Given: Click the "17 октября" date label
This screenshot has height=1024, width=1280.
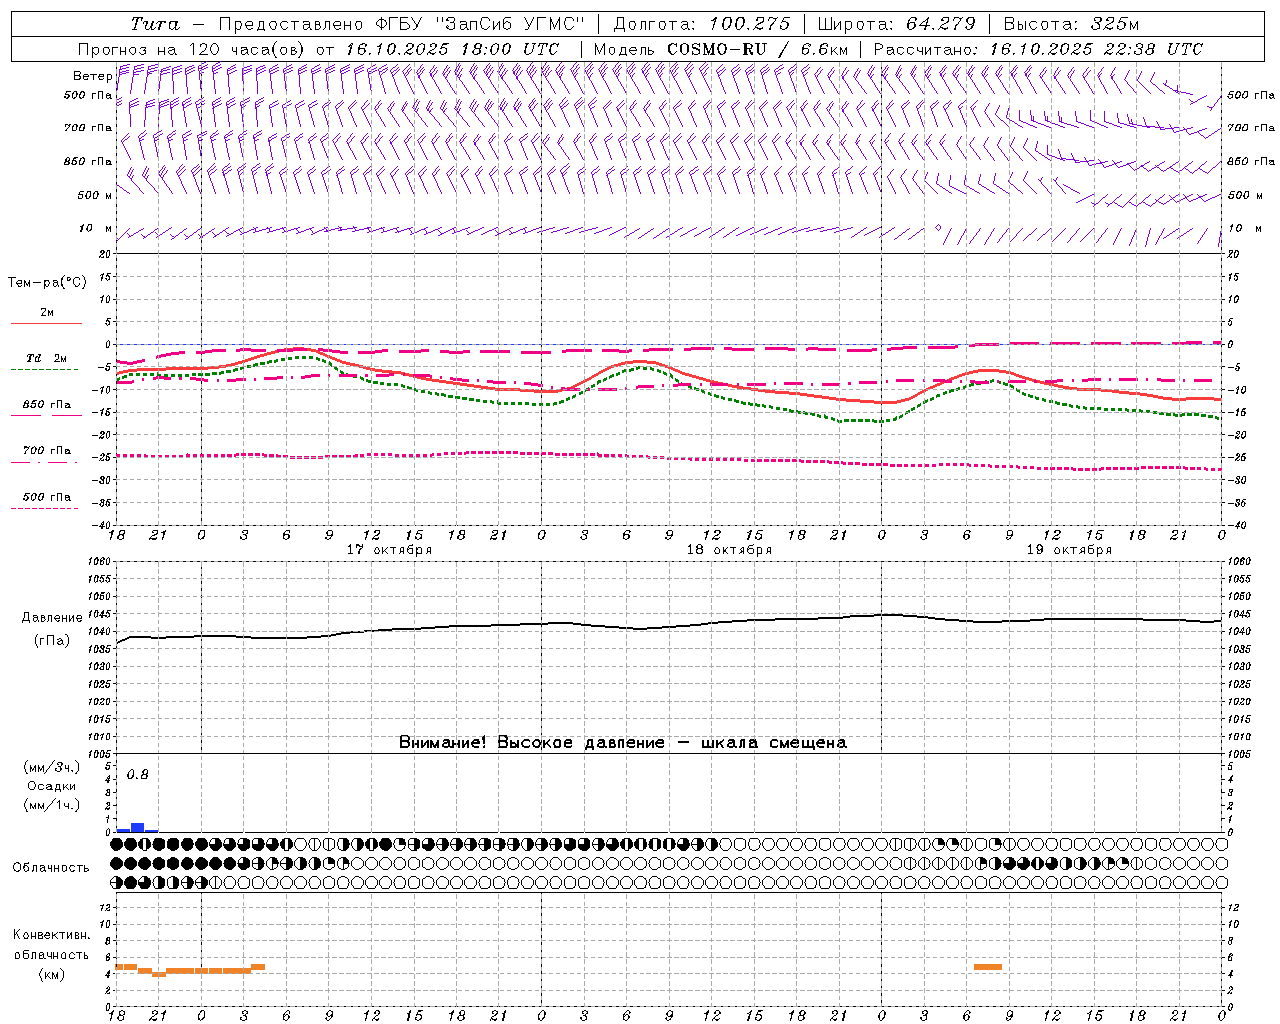Looking at the screenshot, I should tap(389, 550).
